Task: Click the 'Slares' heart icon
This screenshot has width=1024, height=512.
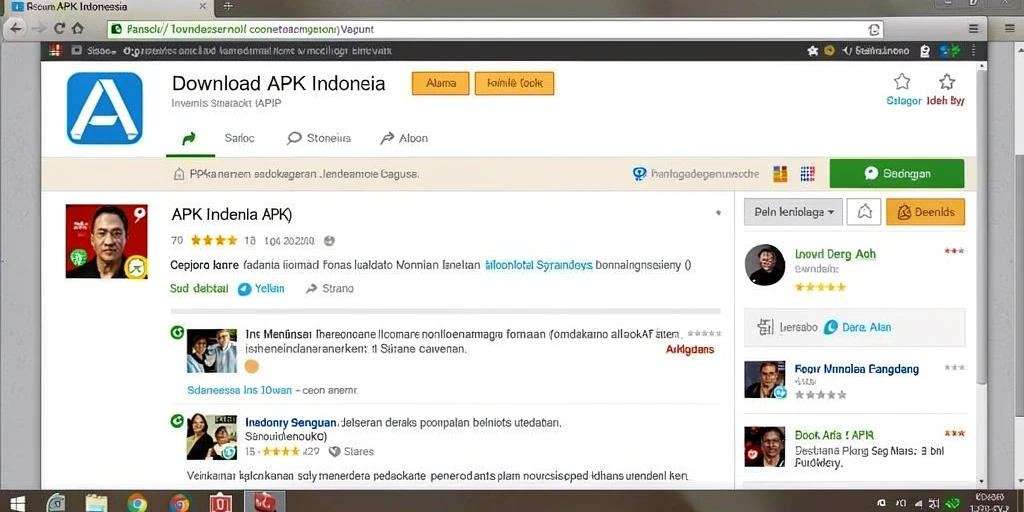Action: (334, 451)
